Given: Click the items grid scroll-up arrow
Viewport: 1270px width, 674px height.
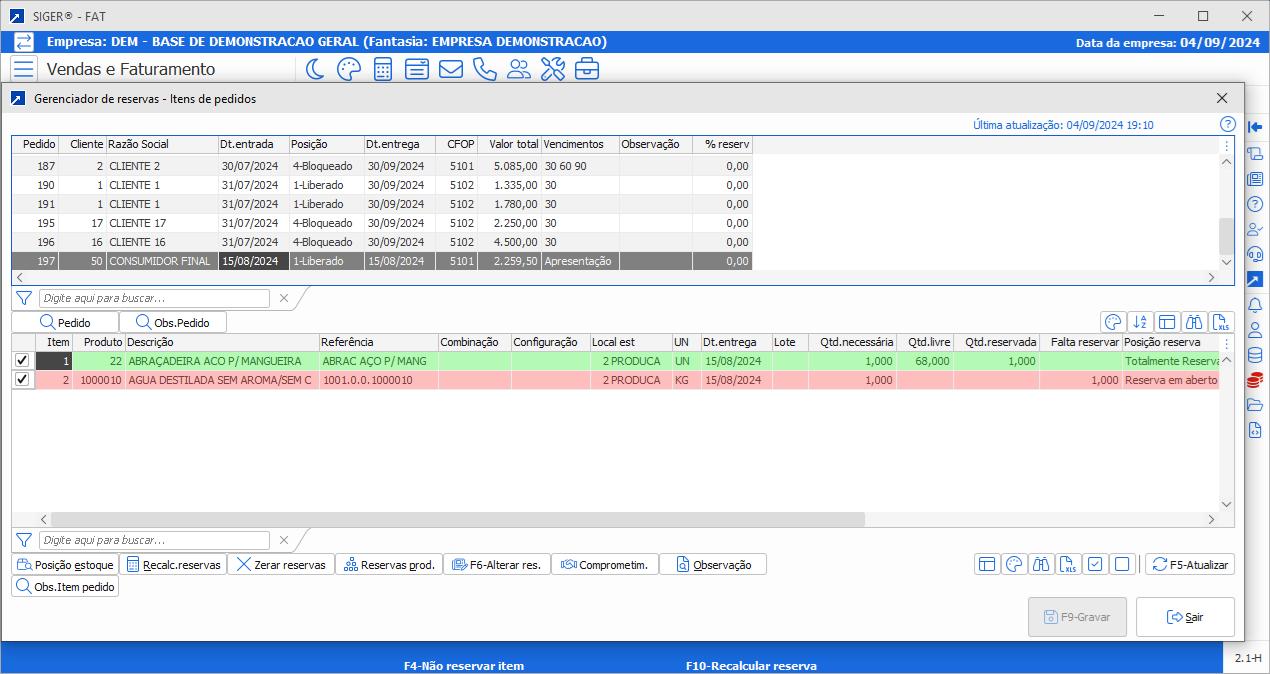Looking at the screenshot, I should point(1227,359).
